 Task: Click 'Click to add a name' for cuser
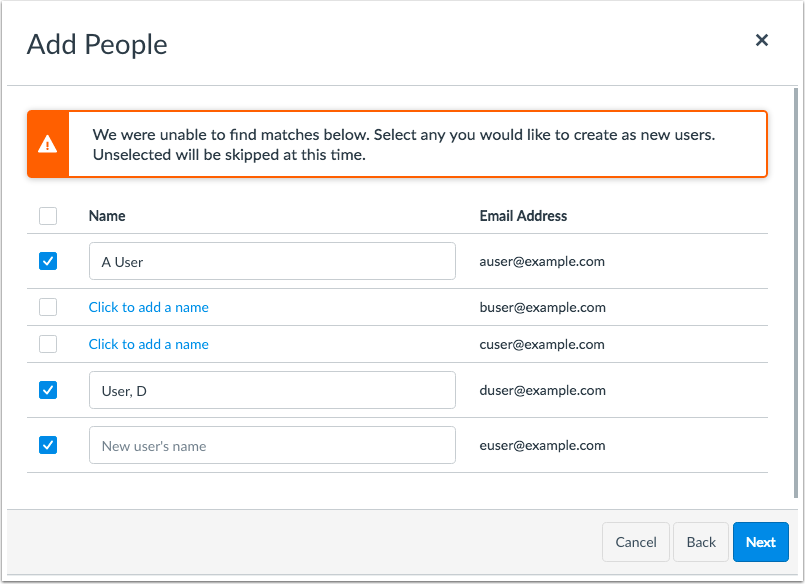tap(149, 344)
